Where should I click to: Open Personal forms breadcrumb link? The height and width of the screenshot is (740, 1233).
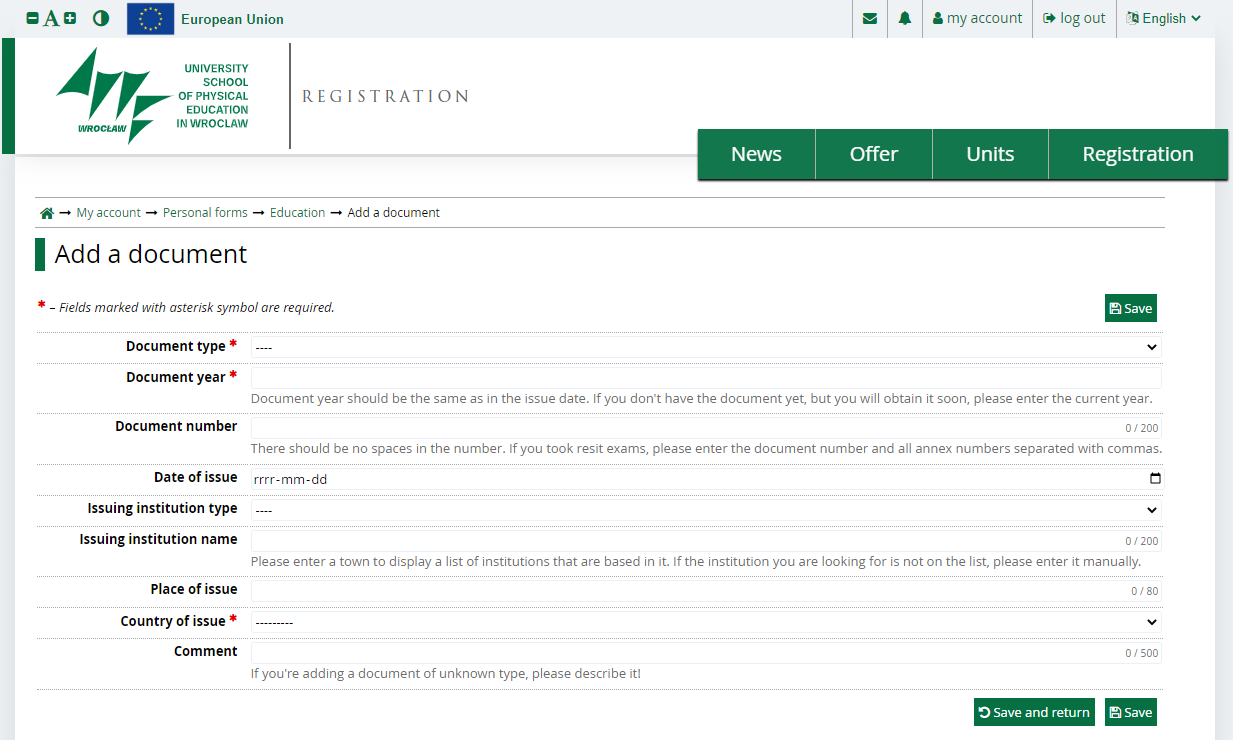coord(205,213)
